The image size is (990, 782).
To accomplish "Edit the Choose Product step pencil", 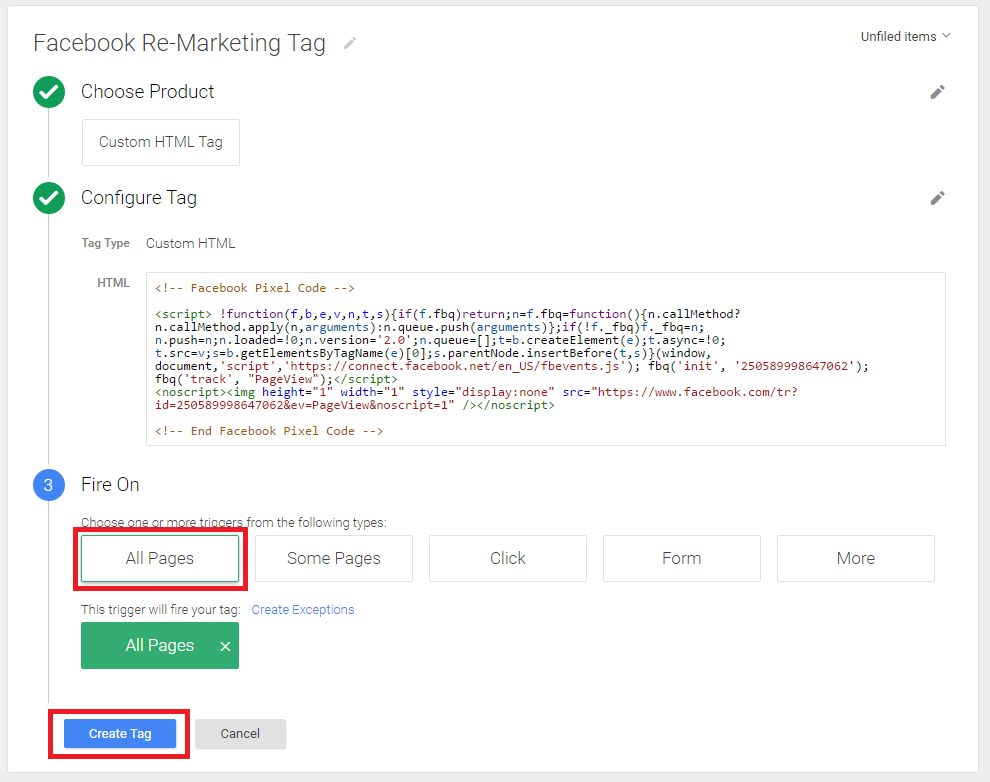I will [x=938, y=92].
